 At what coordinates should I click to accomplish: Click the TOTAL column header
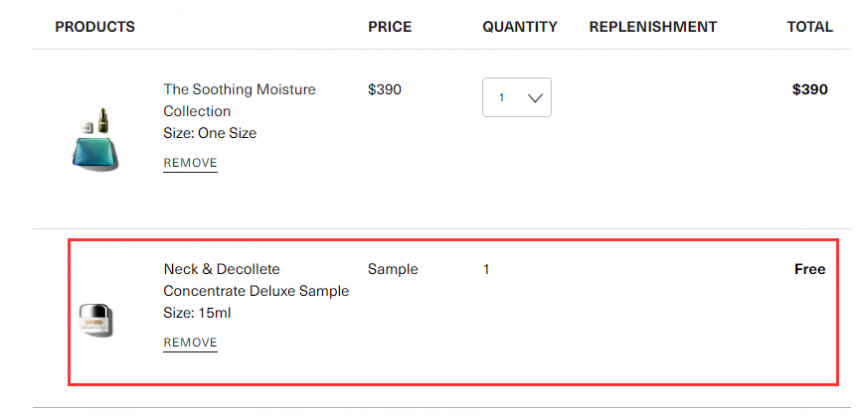pos(810,26)
